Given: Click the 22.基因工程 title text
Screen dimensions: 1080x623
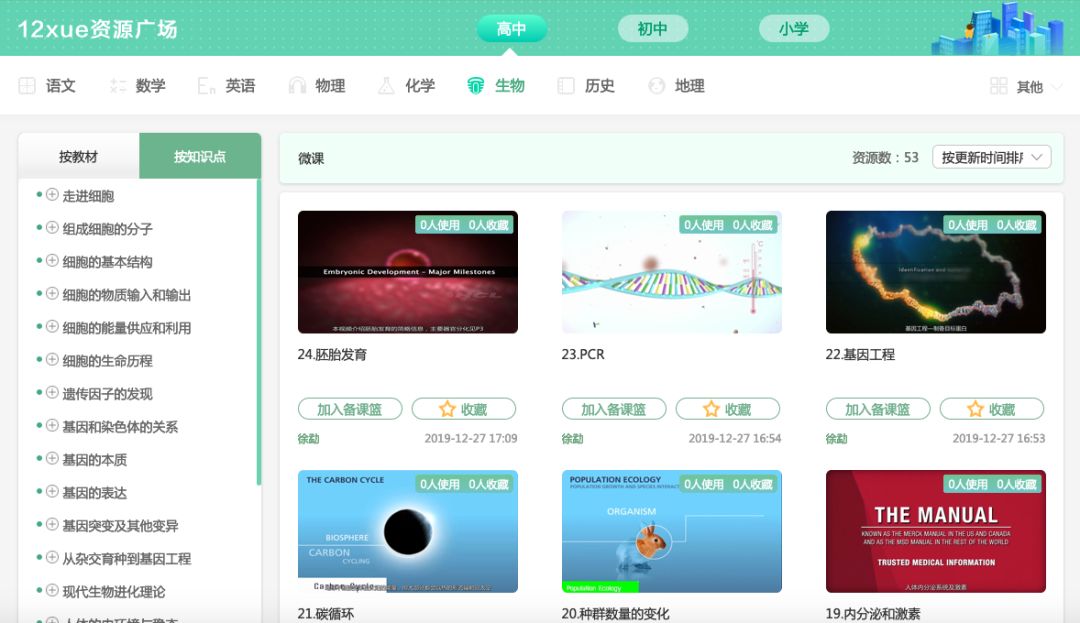Looking at the screenshot, I should (x=860, y=355).
